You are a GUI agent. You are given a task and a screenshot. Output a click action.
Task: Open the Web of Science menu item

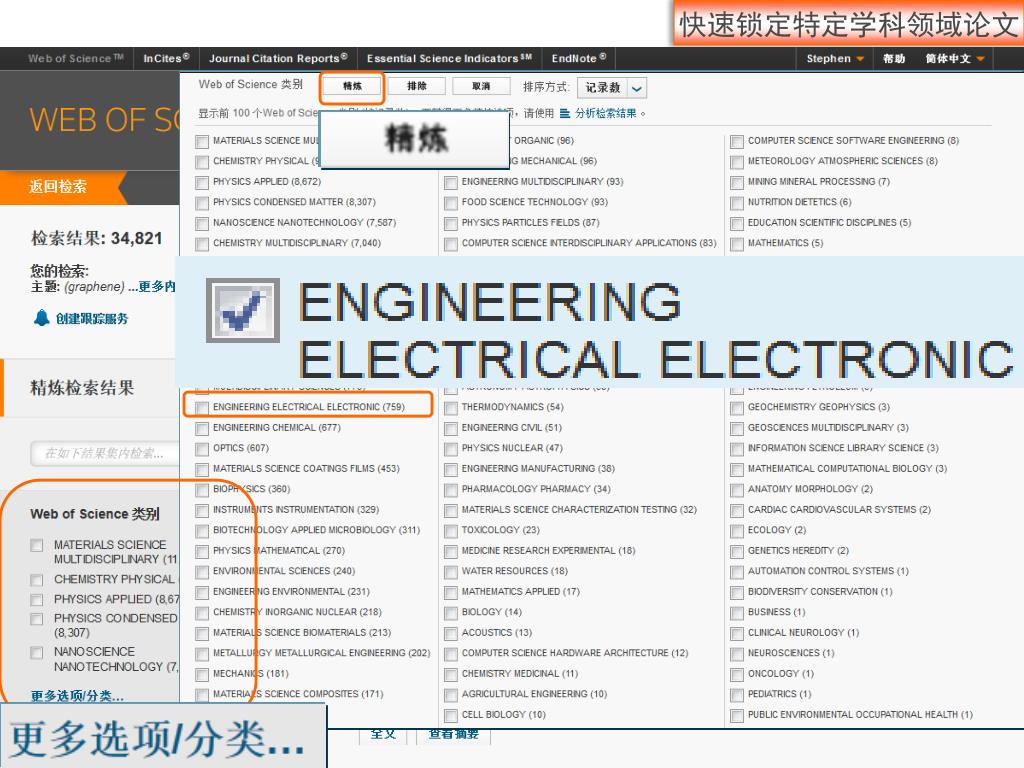click(75, 58)
